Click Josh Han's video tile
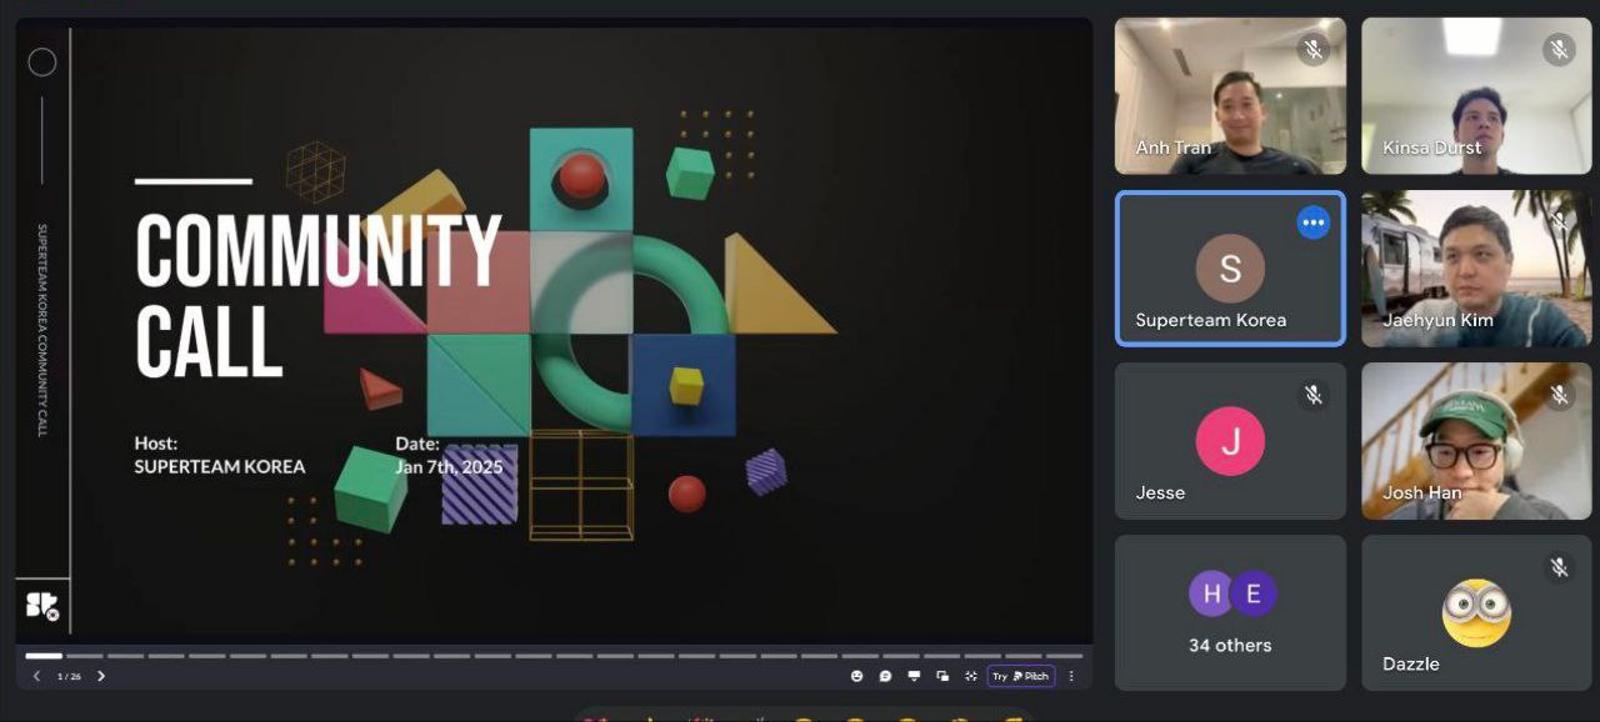 coord(1476,441)
